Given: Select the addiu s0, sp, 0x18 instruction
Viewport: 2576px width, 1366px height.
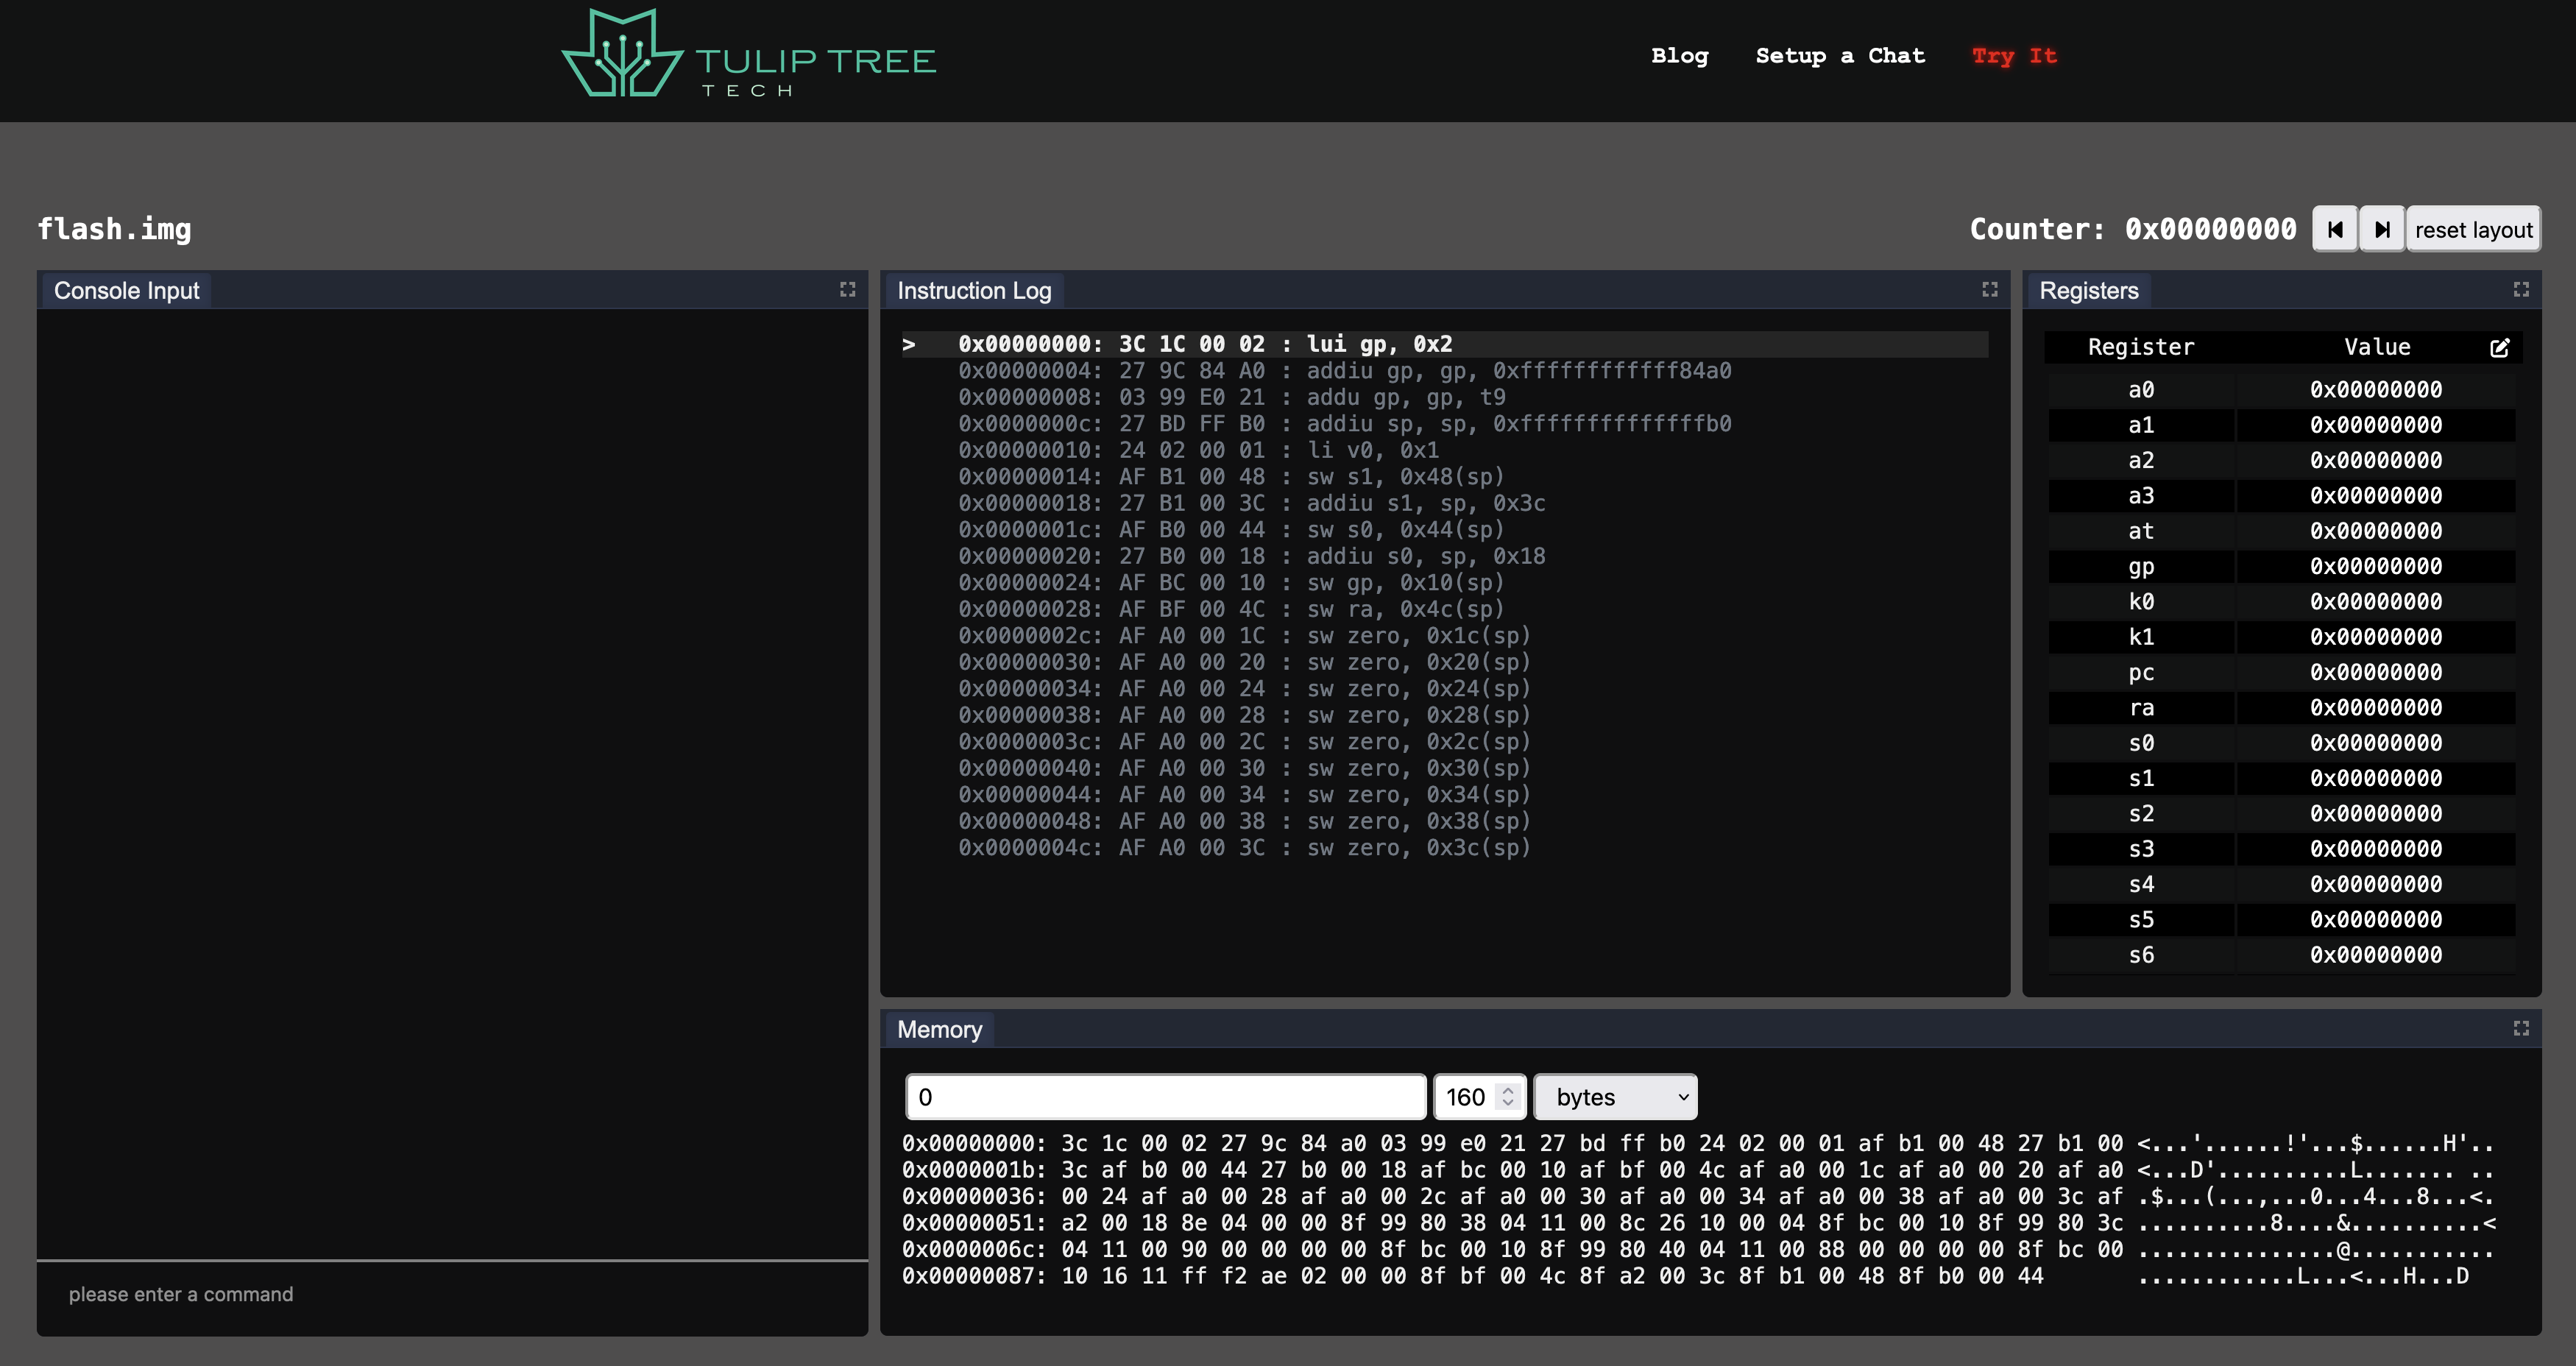Looking at the screenshot, I should click(x=1444, y=556).
